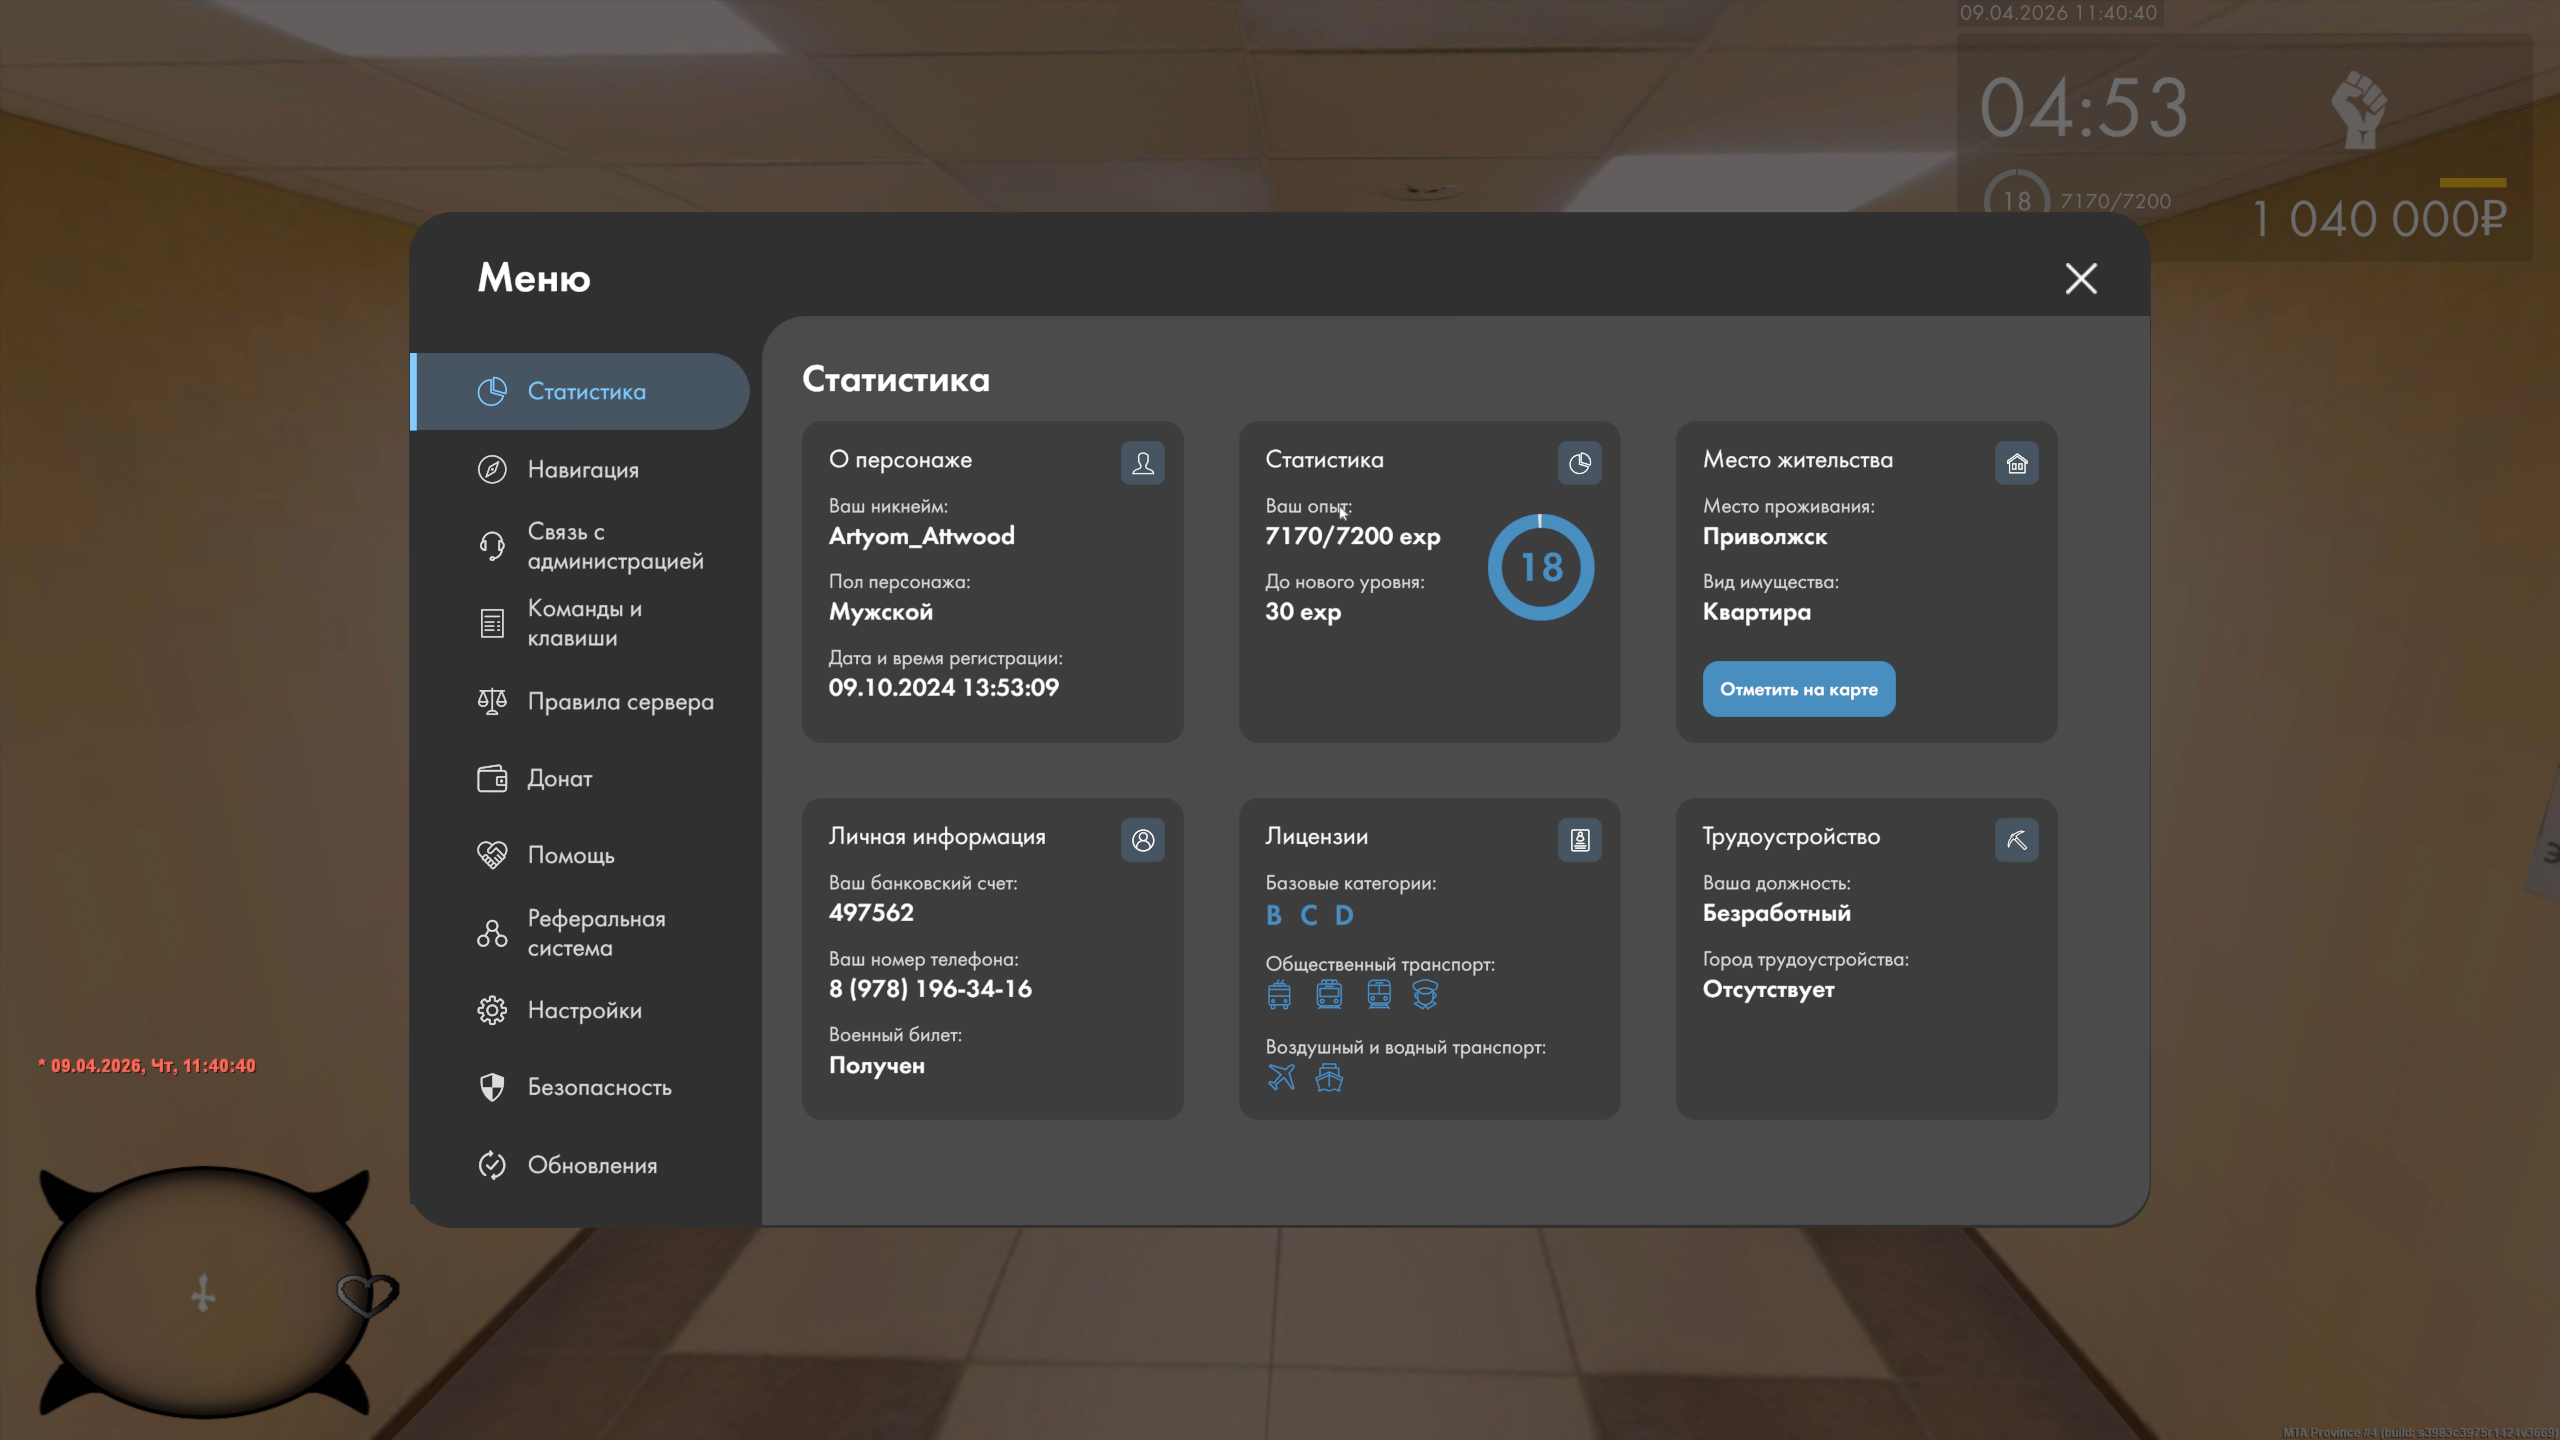The width and height of the screenshot is (2560, 1440).
Task: Click the ship license icon
Action: click(x=1329, y=1077)
